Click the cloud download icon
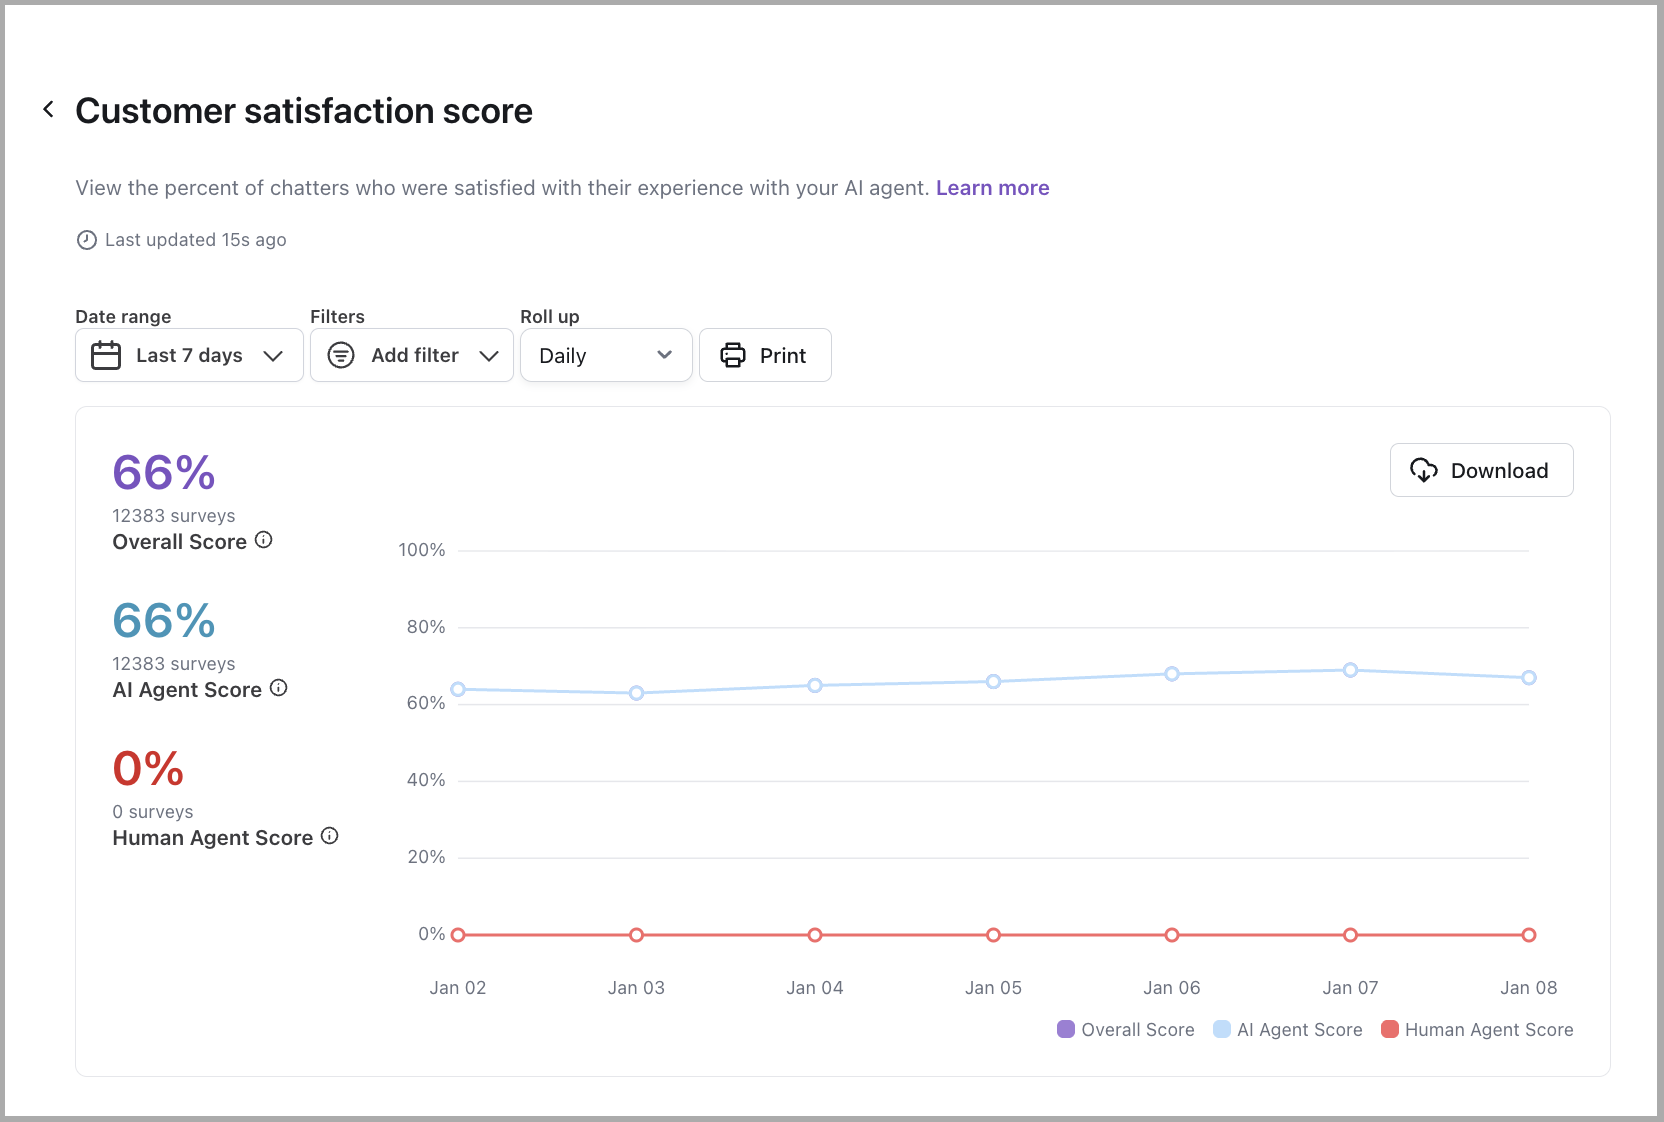 1424,470
